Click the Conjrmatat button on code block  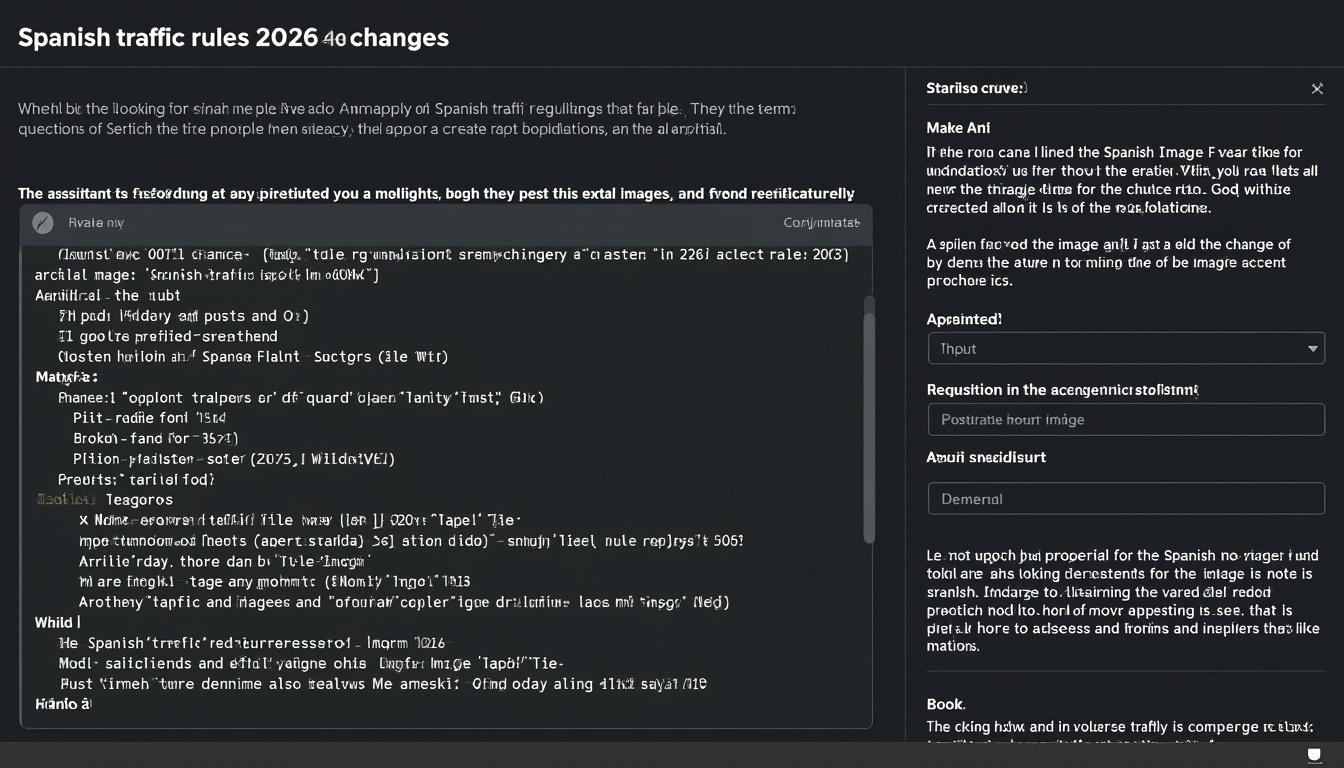[821, 223]
